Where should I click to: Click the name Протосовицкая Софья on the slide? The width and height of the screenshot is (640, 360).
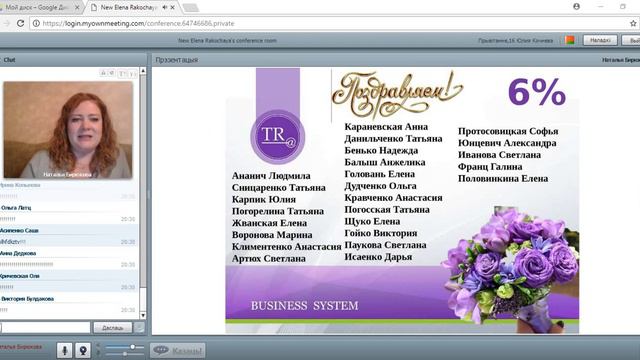[x=508, y=131]
